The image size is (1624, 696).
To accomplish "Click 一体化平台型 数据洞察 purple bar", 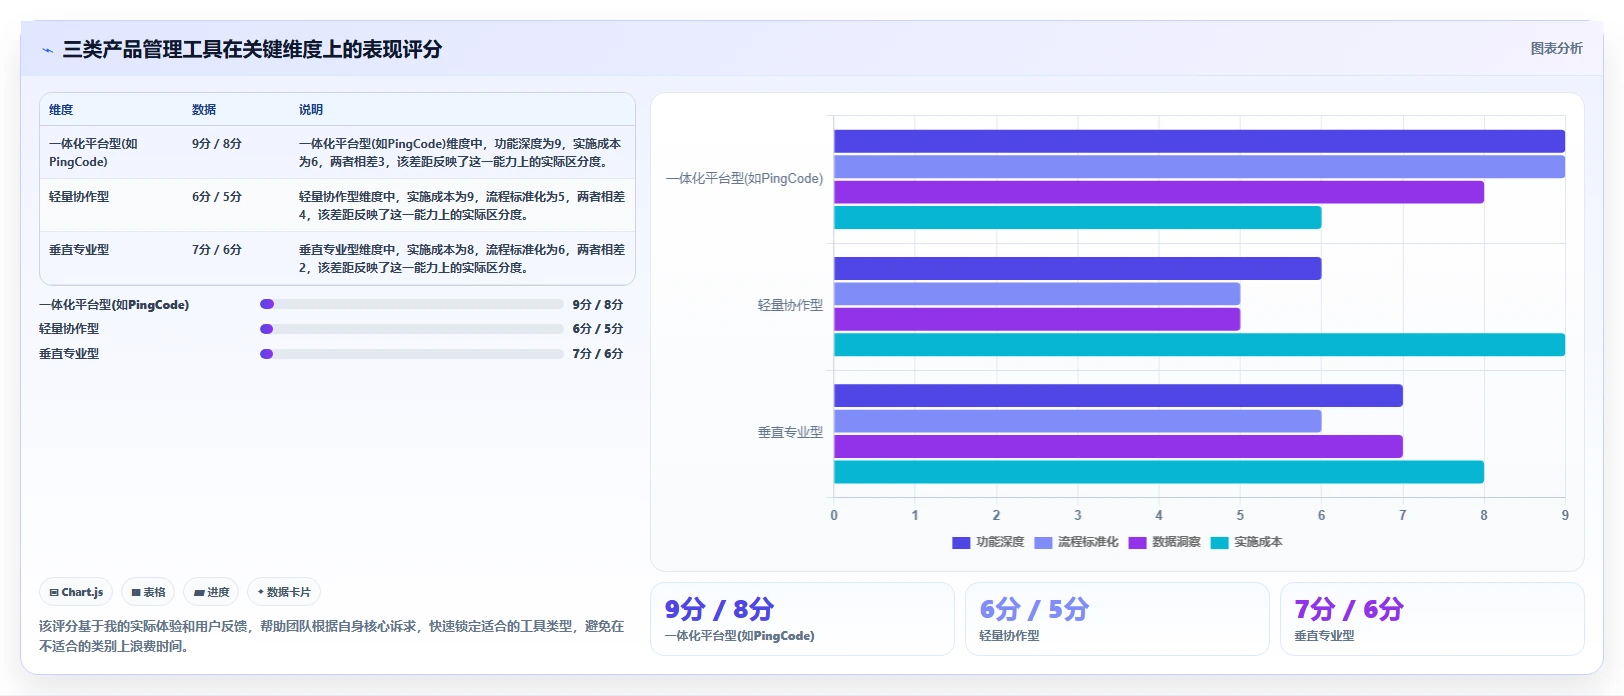I will 1159,192.
